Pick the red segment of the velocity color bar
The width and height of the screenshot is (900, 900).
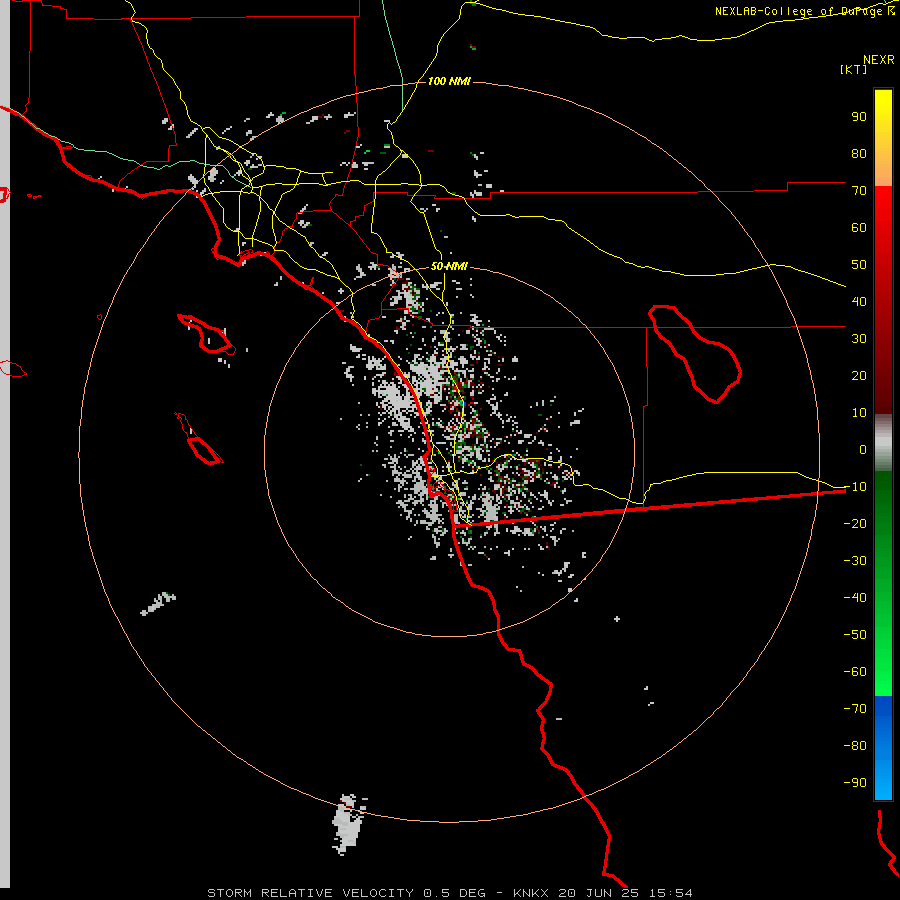click(x=883, y=300)
